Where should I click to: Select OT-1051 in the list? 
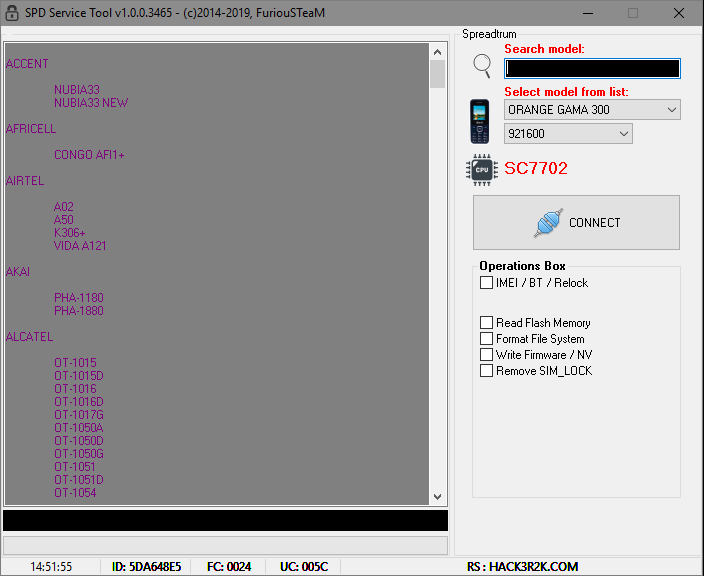coord(75,467)
